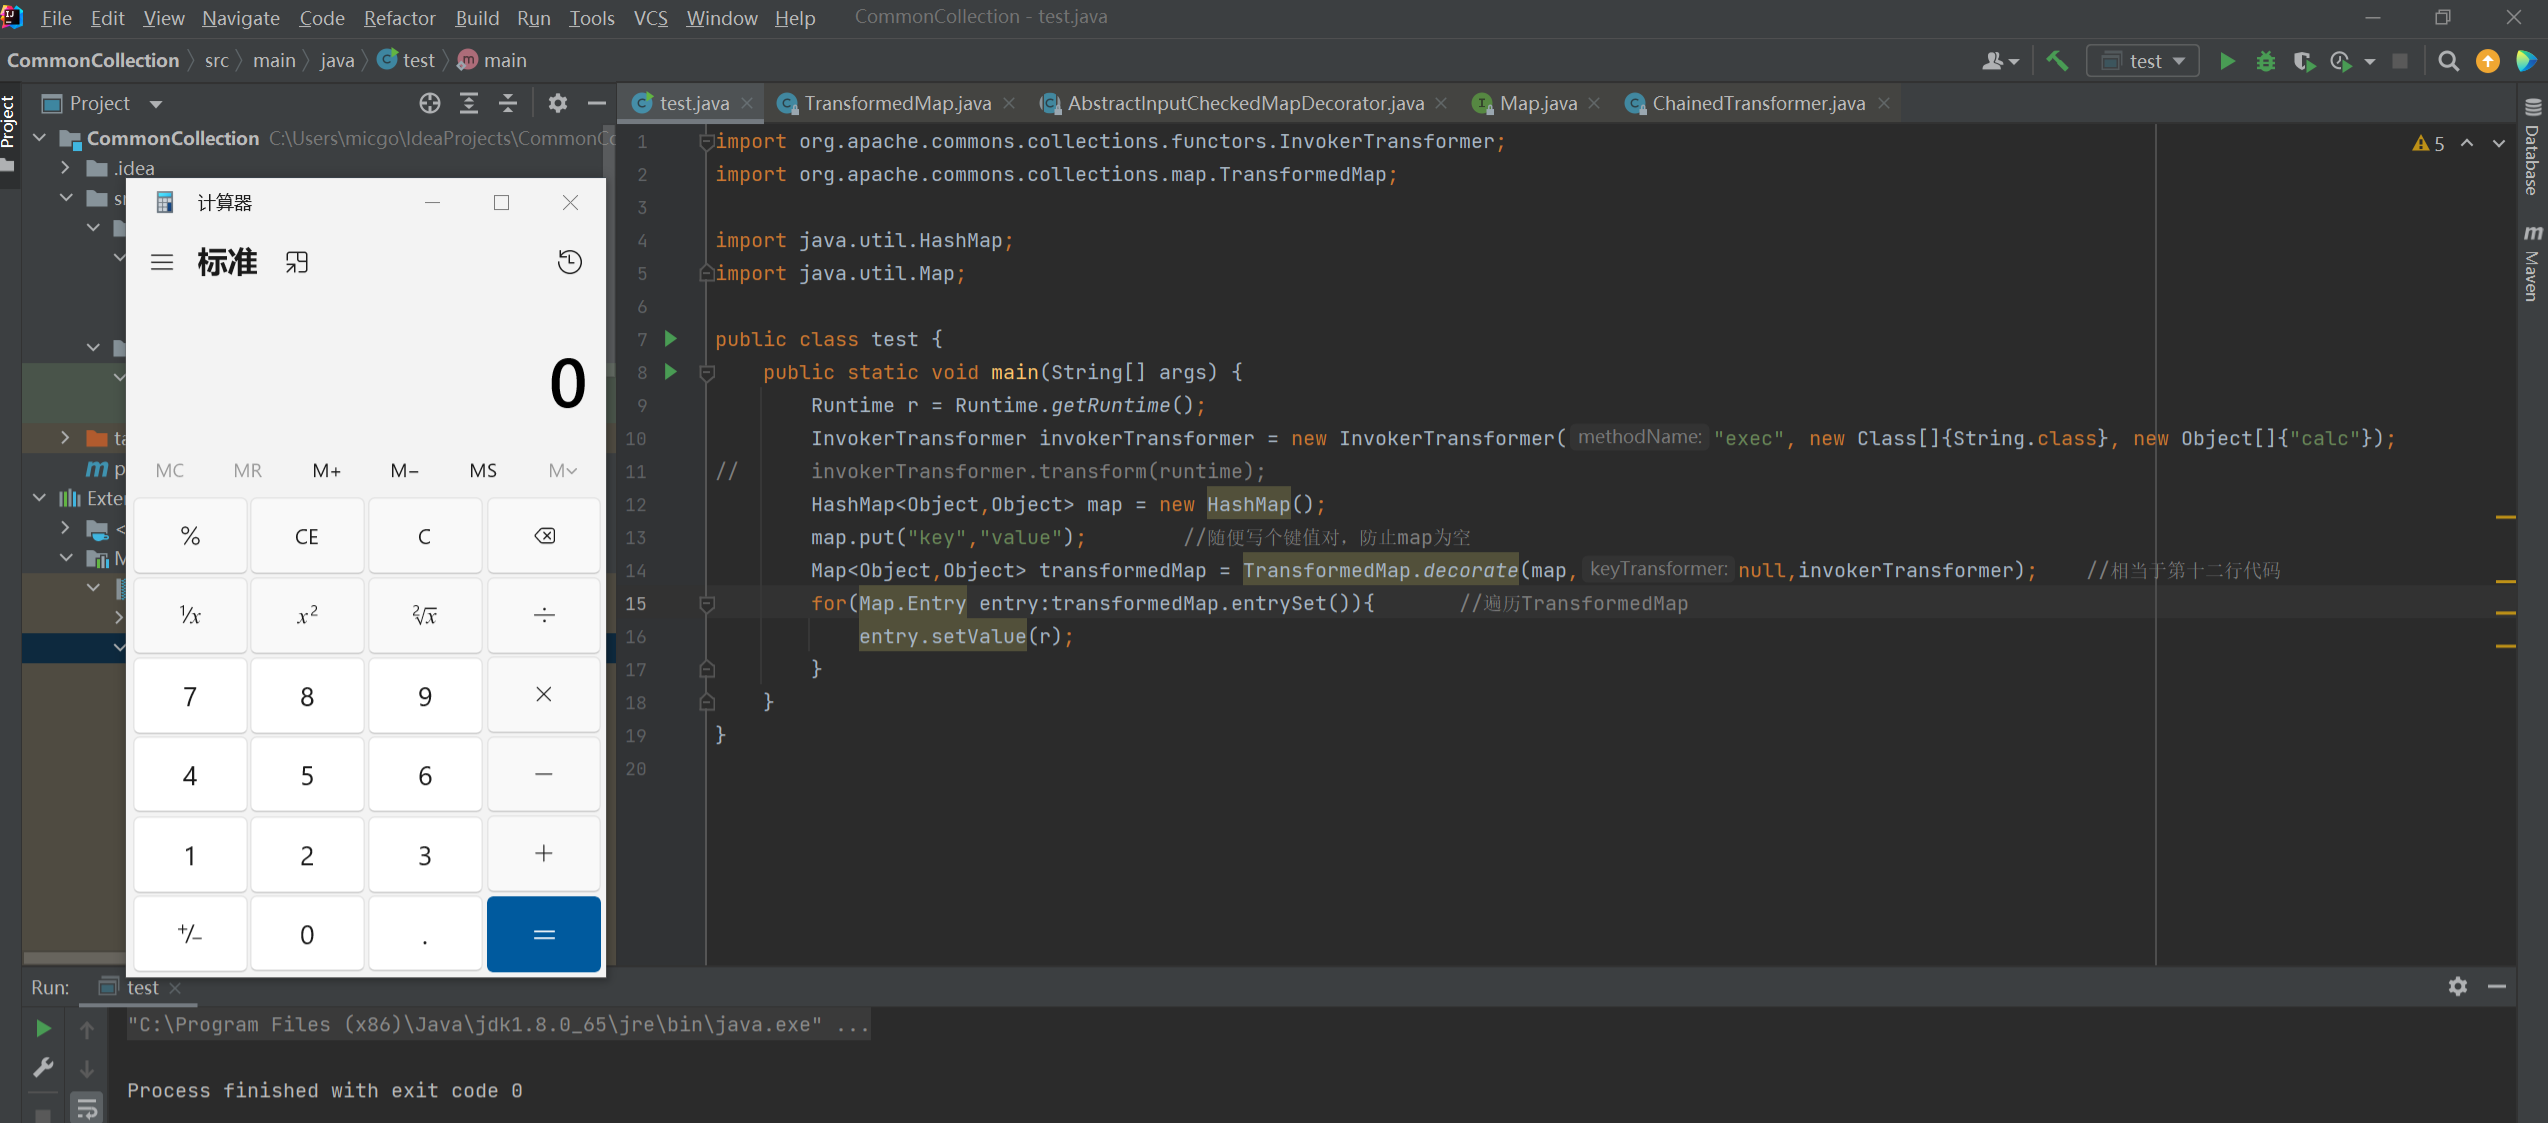The width and height of the screenshot is (2548, 1123).
Task: Click the wrench icon in Run panel
Action: 43,1067
